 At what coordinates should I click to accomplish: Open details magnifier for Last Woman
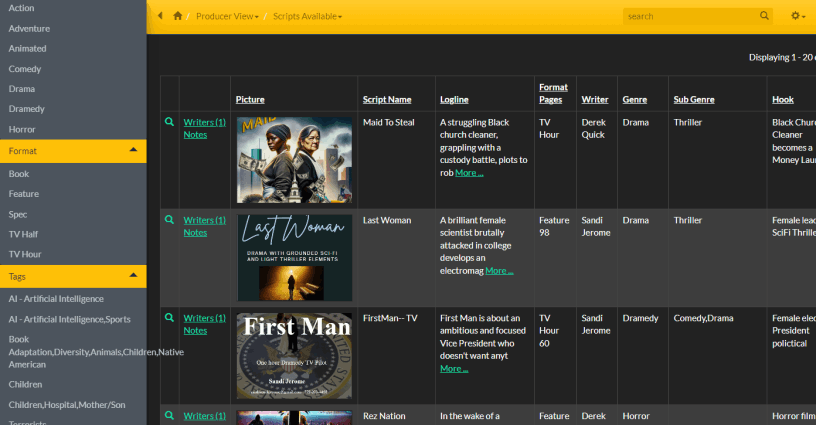point(169,220)
